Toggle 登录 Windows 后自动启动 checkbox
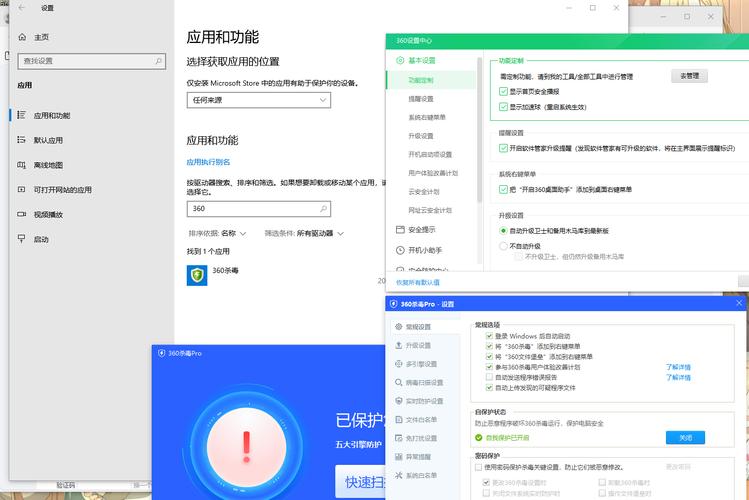Viewport: 749px width, 500px height. (x=489, y=336)
